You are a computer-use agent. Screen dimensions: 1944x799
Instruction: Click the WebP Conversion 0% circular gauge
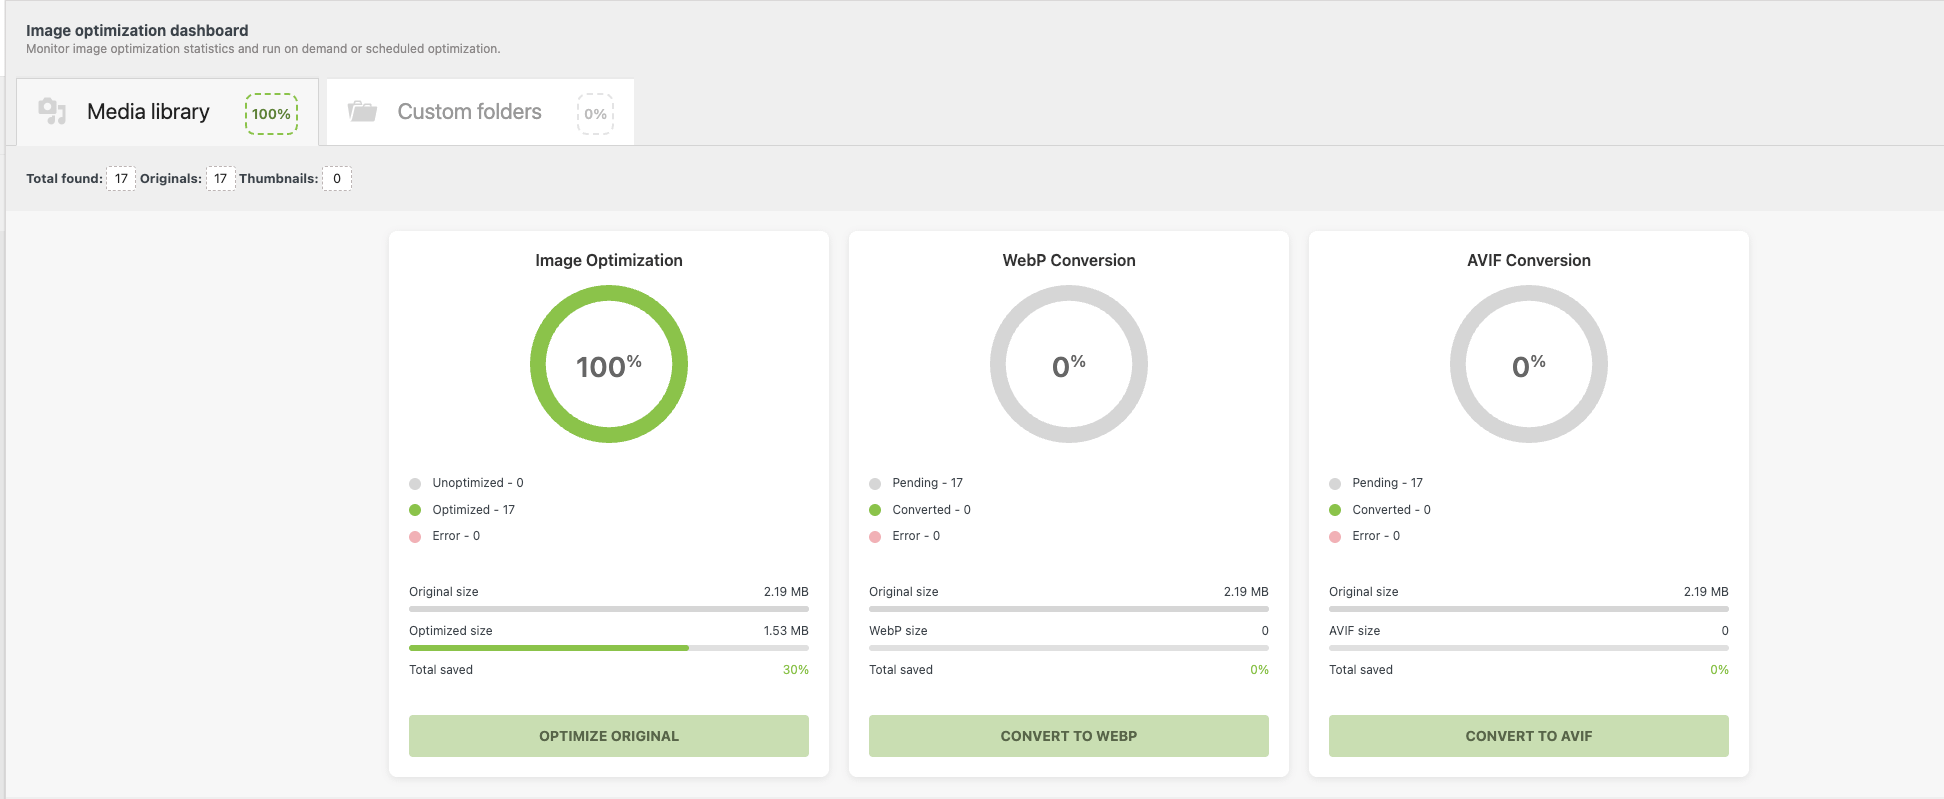point(1069,364)
